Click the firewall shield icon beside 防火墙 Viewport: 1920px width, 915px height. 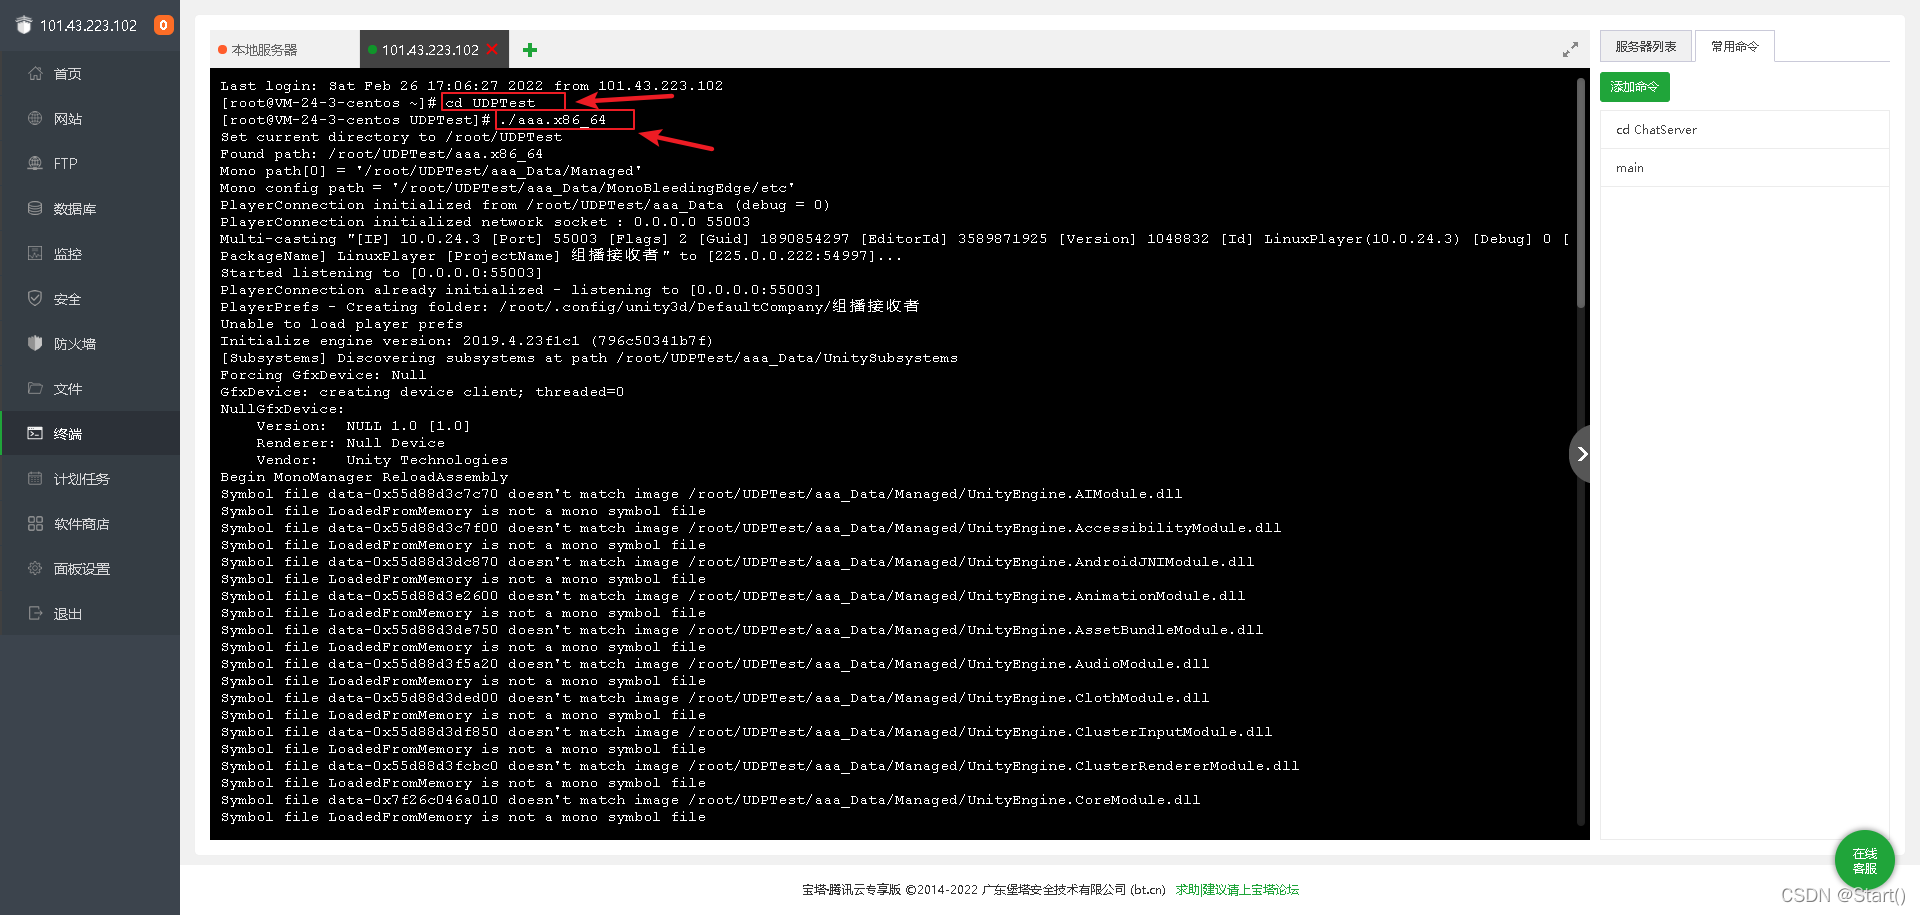(x=35, y=343)
